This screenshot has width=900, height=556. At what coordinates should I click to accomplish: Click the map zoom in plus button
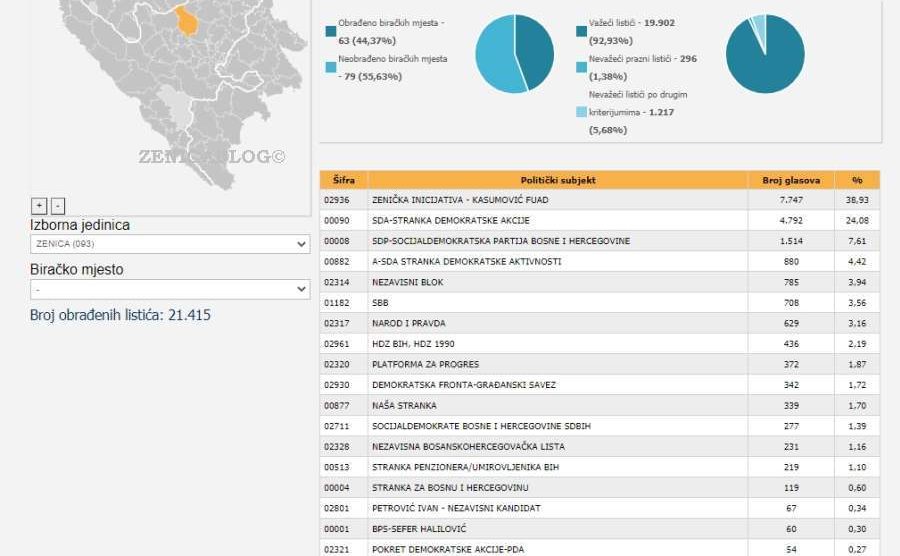[39, 206]
